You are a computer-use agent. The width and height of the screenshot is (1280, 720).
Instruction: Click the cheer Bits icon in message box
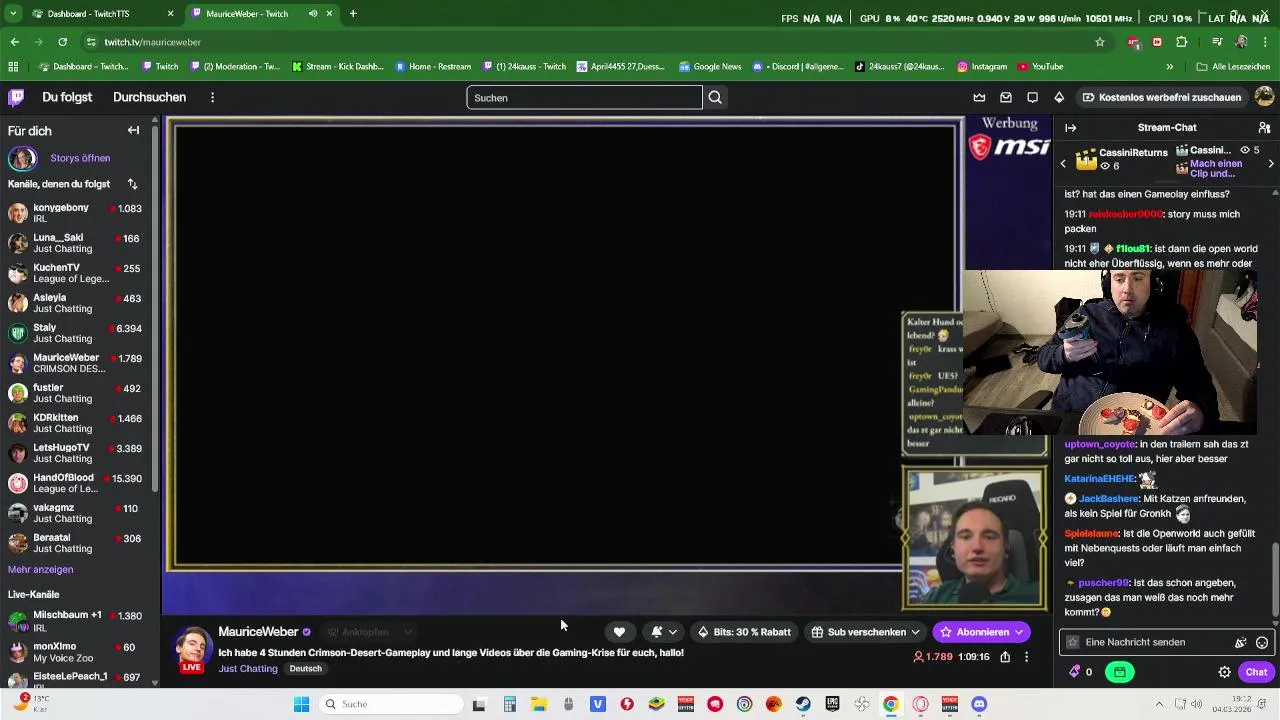[x=1241, y=642]
